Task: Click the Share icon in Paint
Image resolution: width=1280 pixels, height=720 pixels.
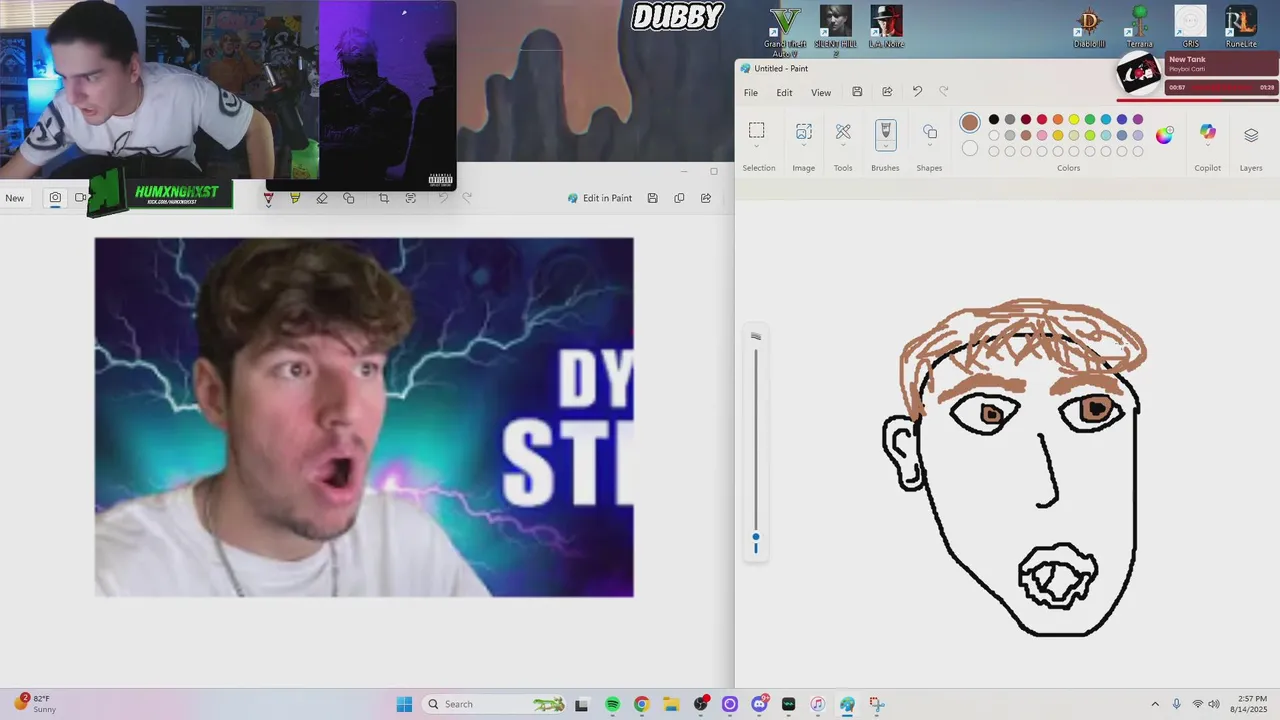Action: [887, 92]
